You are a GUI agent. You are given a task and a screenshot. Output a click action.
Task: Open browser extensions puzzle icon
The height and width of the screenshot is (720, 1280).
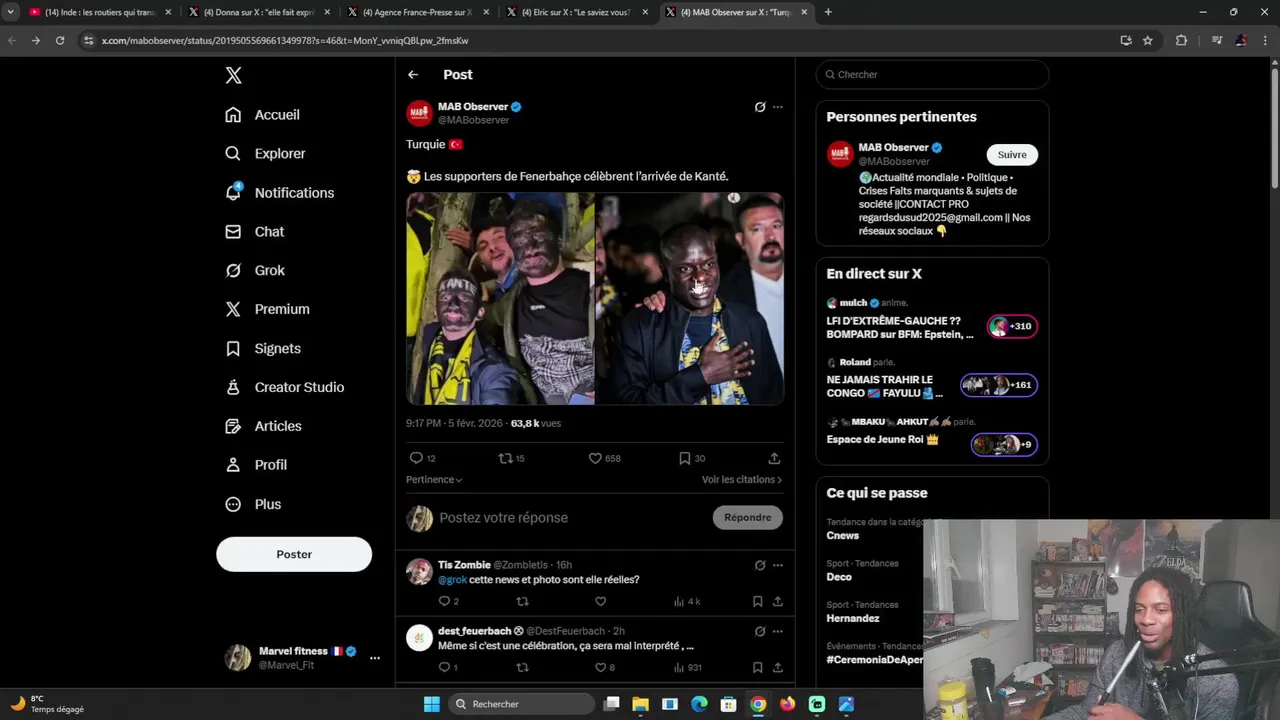point(1181,40)
